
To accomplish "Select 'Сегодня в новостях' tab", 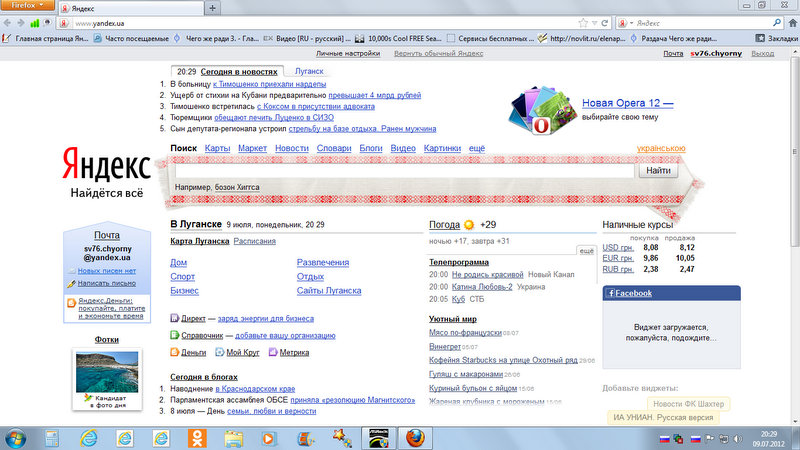I will click(x=239, y=72).
